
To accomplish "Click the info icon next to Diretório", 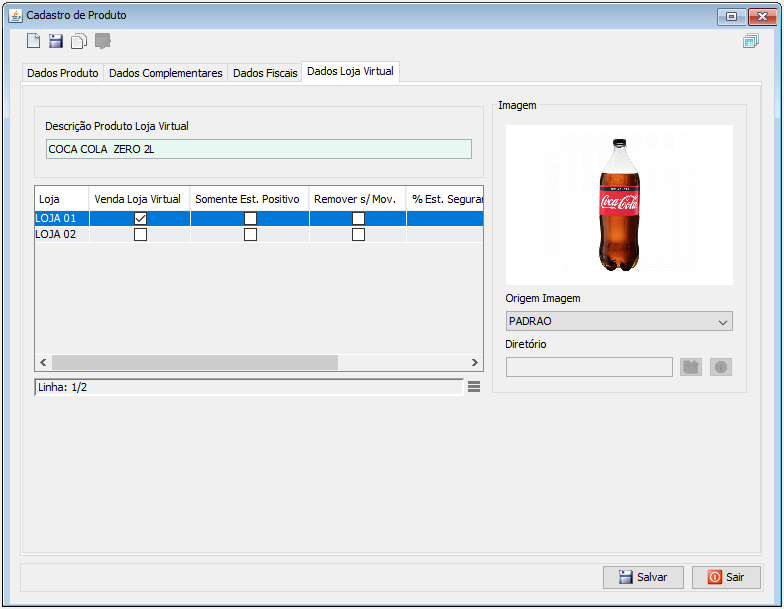I will tap(721, 367).
